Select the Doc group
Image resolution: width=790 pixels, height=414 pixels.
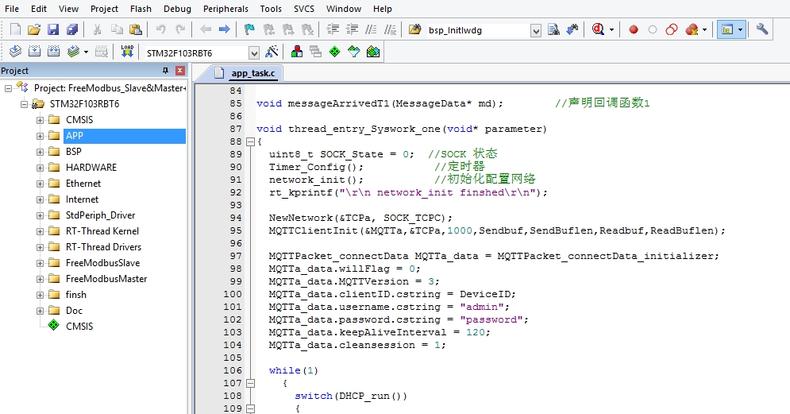pos(74,310)
